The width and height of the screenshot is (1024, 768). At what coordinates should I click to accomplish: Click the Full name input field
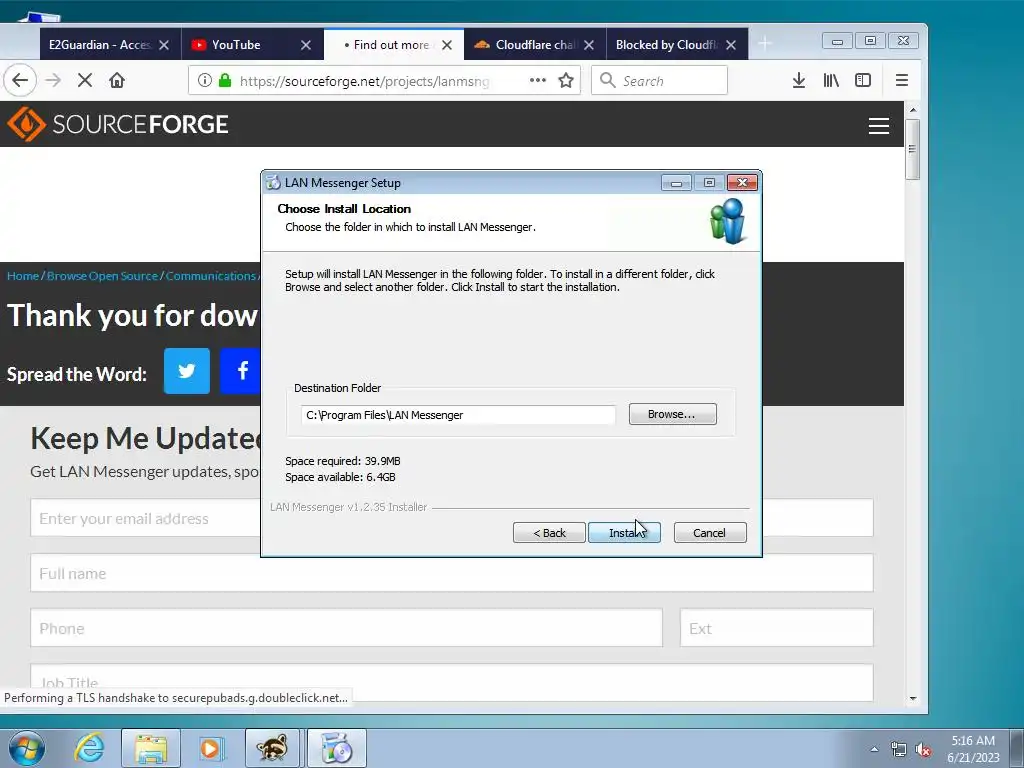pyautogui.click(x=452, y=573)
